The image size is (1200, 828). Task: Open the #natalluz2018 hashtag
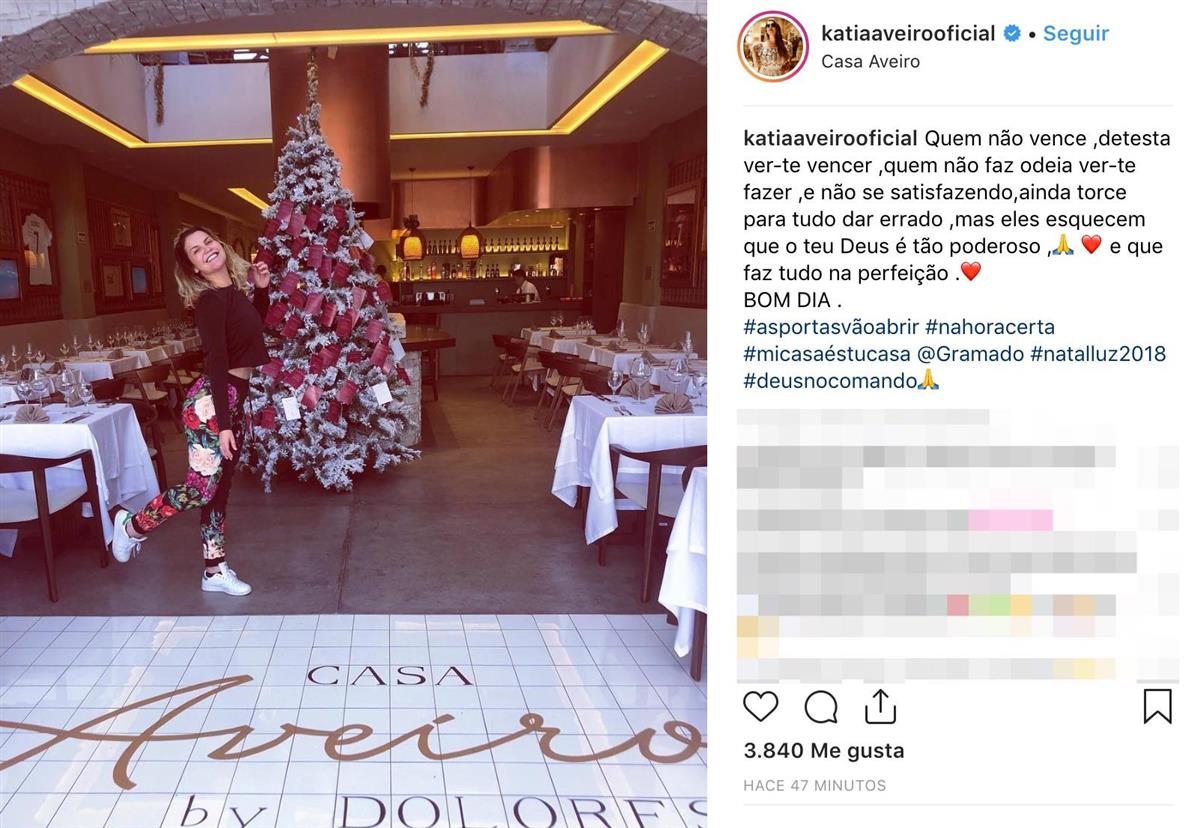pyautogui.click(x=1098, y=354)
